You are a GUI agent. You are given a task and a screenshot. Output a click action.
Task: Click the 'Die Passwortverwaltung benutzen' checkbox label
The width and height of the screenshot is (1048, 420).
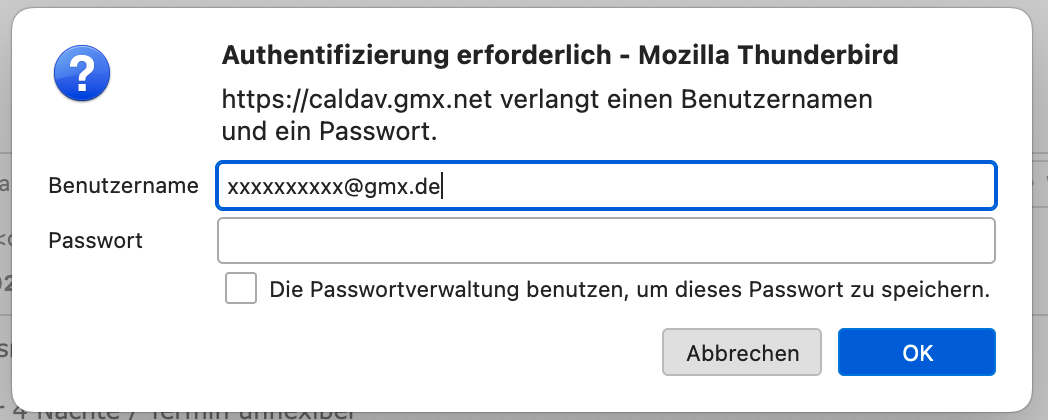630,291
